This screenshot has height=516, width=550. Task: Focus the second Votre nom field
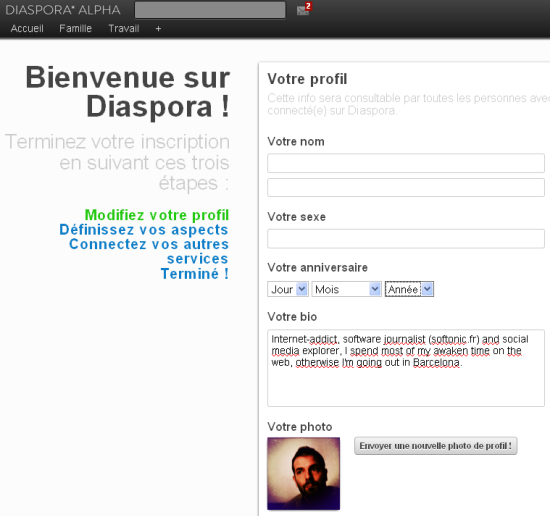(x=406, y=187)
